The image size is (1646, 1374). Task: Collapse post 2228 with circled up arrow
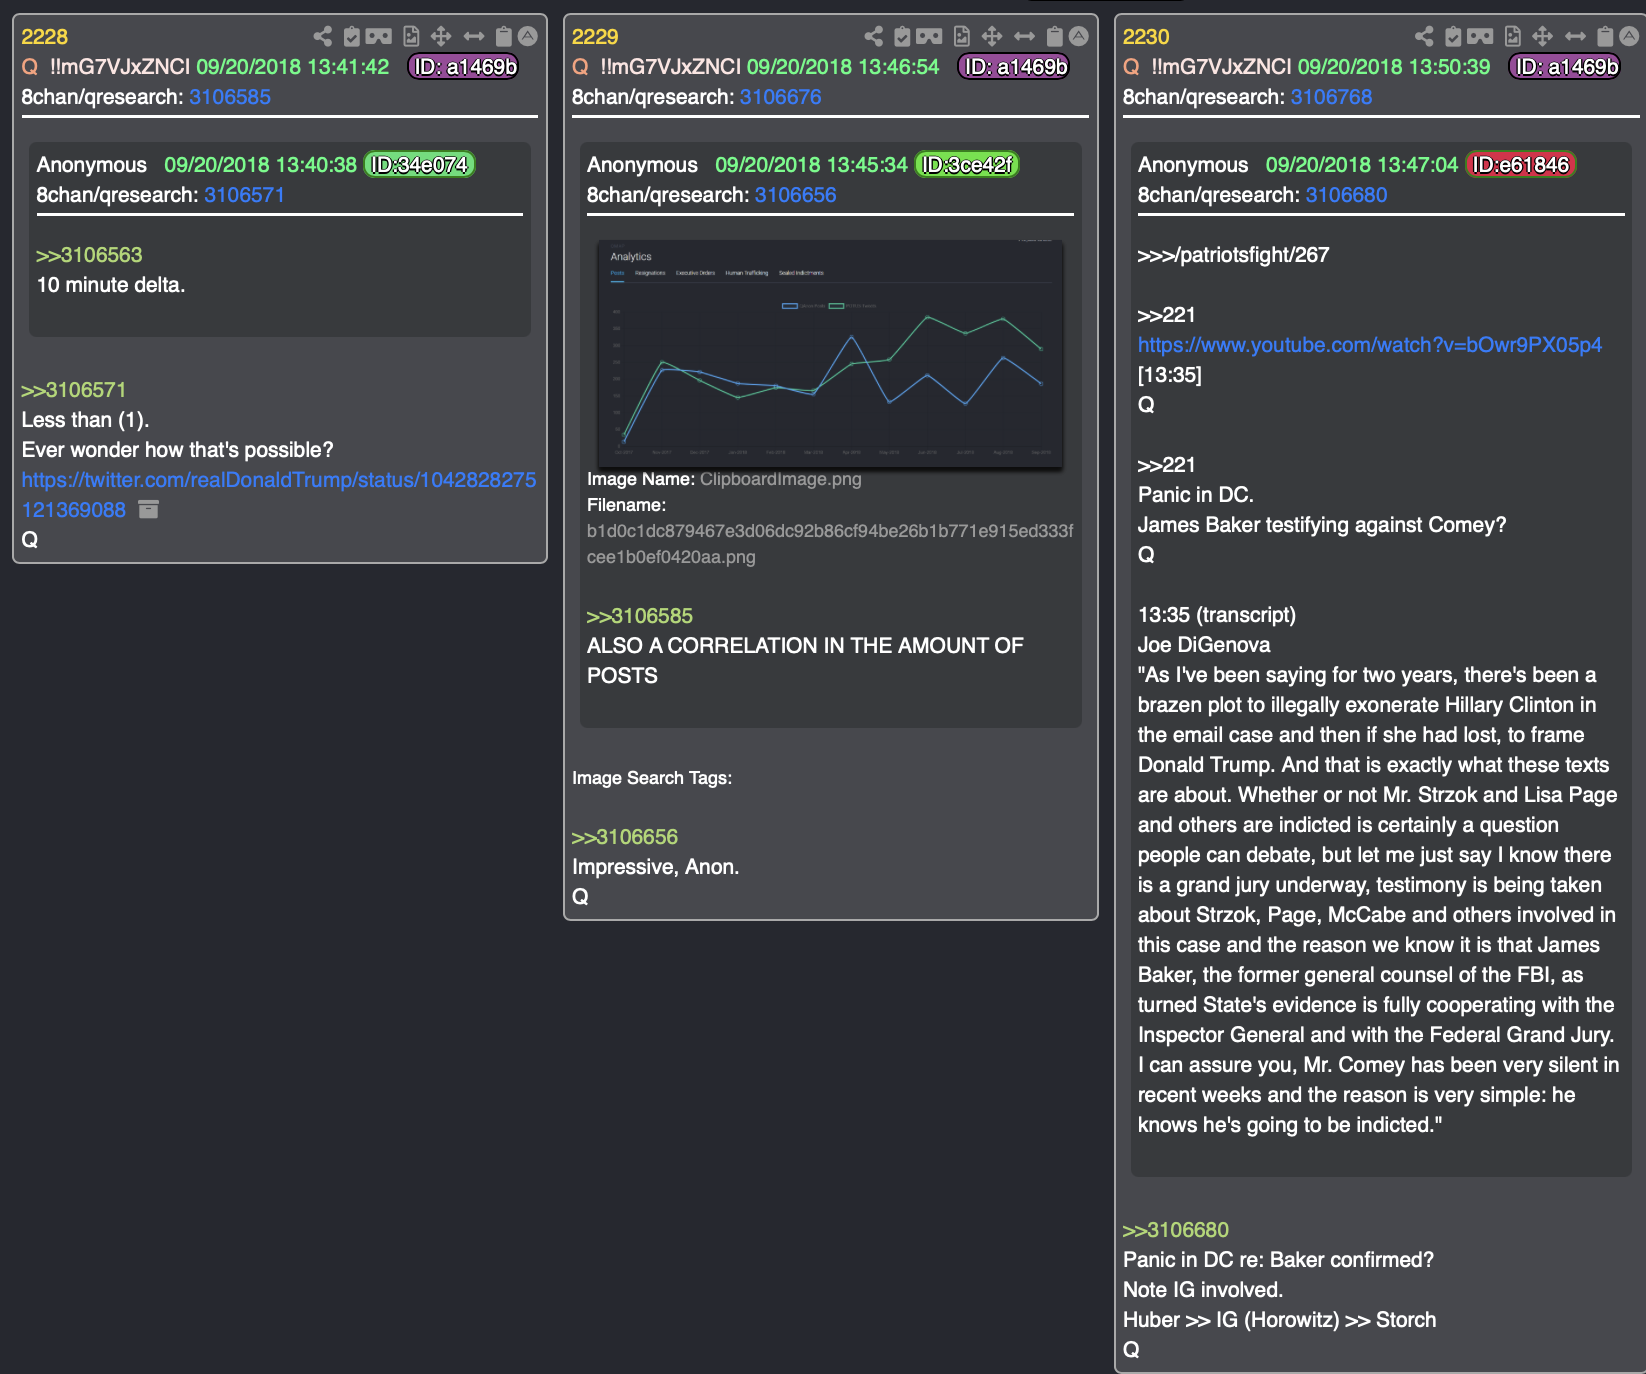coord(528,37)
